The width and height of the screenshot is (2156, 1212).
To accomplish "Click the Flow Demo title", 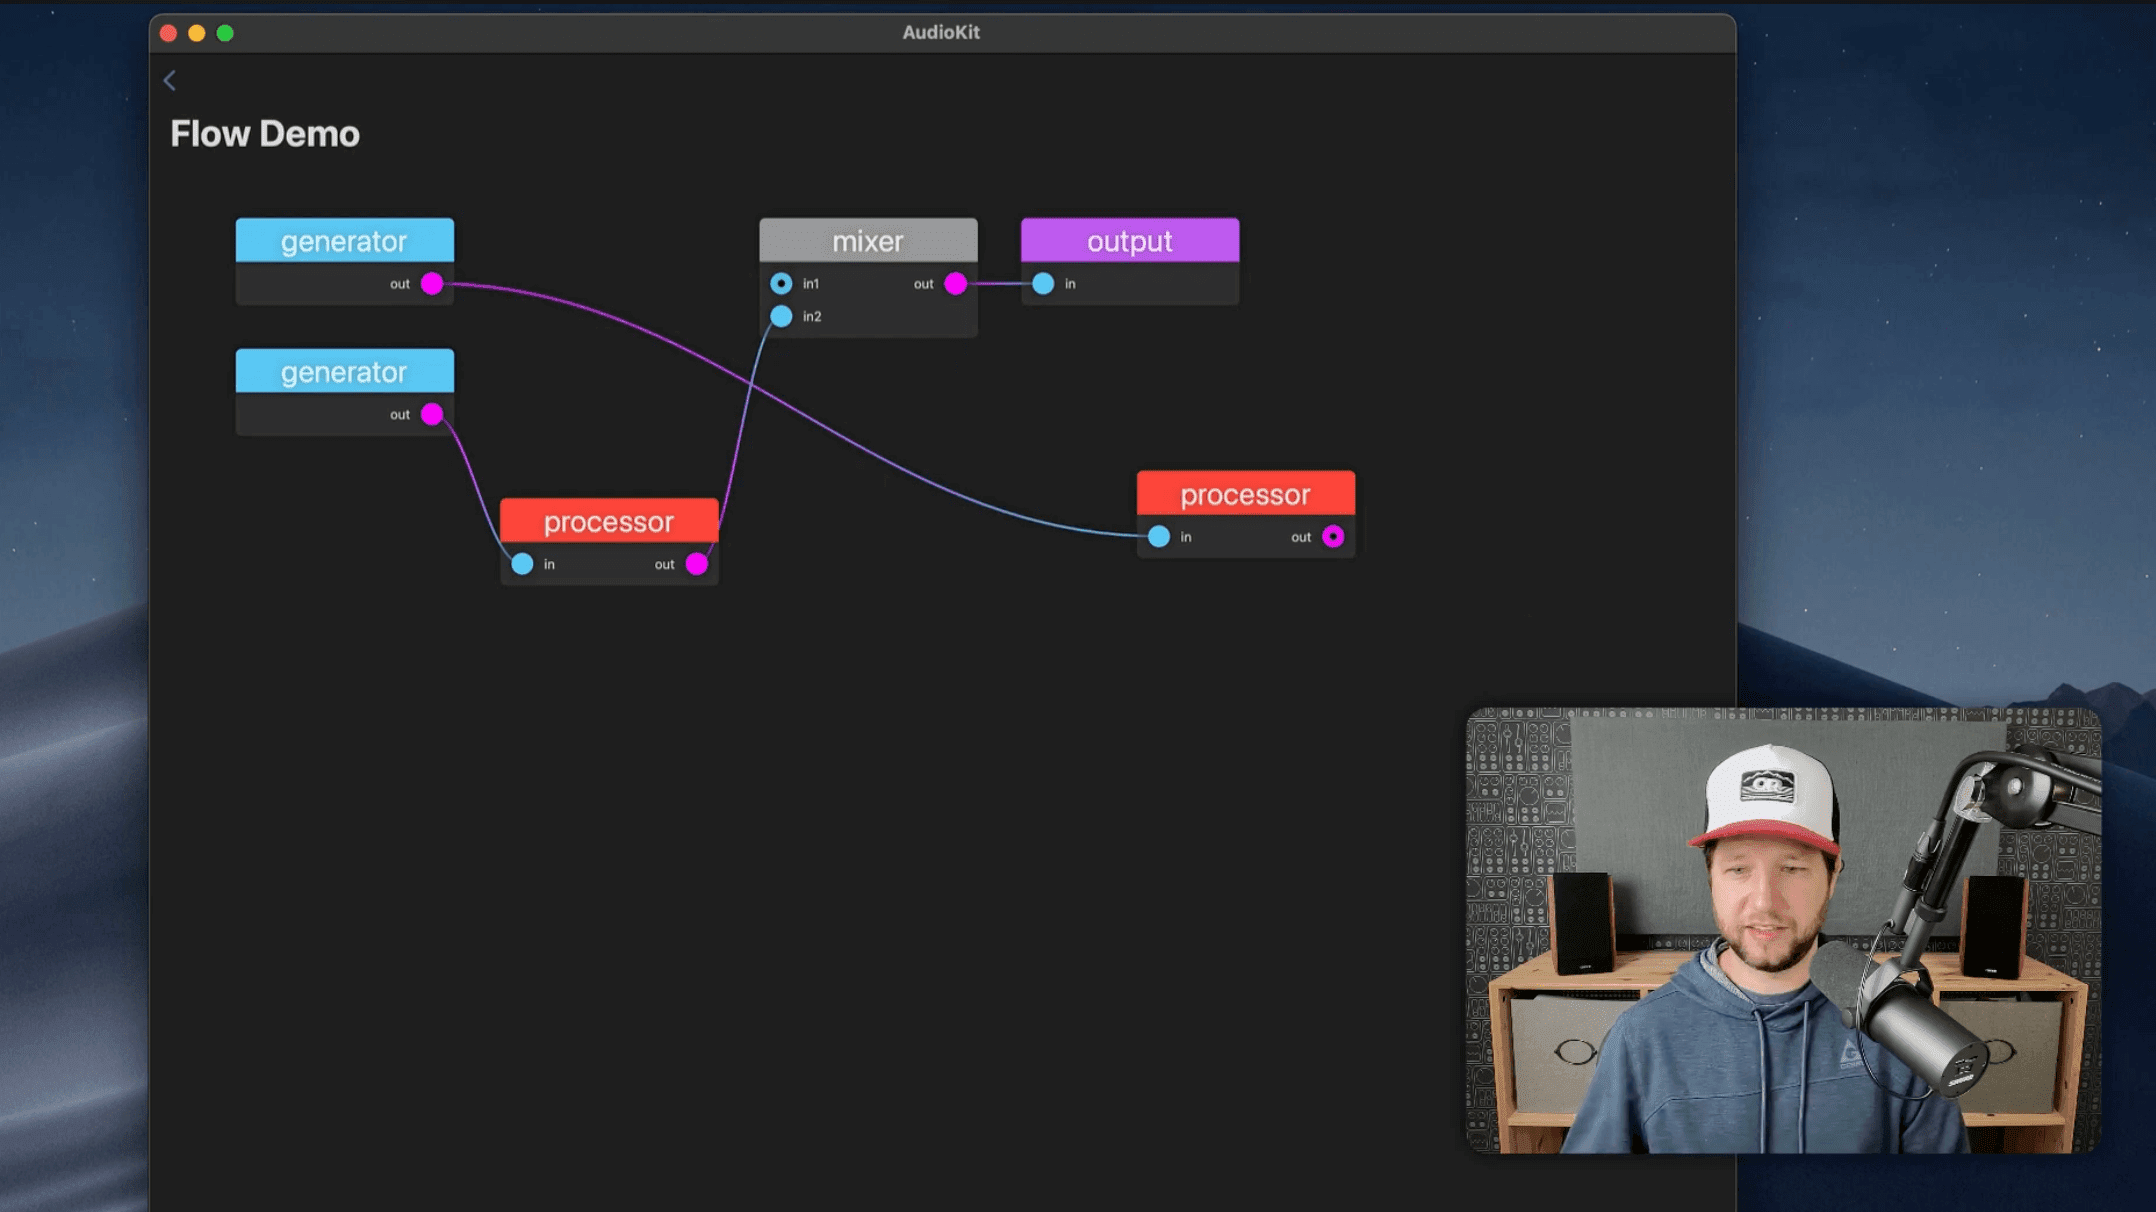I will point(264,134).
